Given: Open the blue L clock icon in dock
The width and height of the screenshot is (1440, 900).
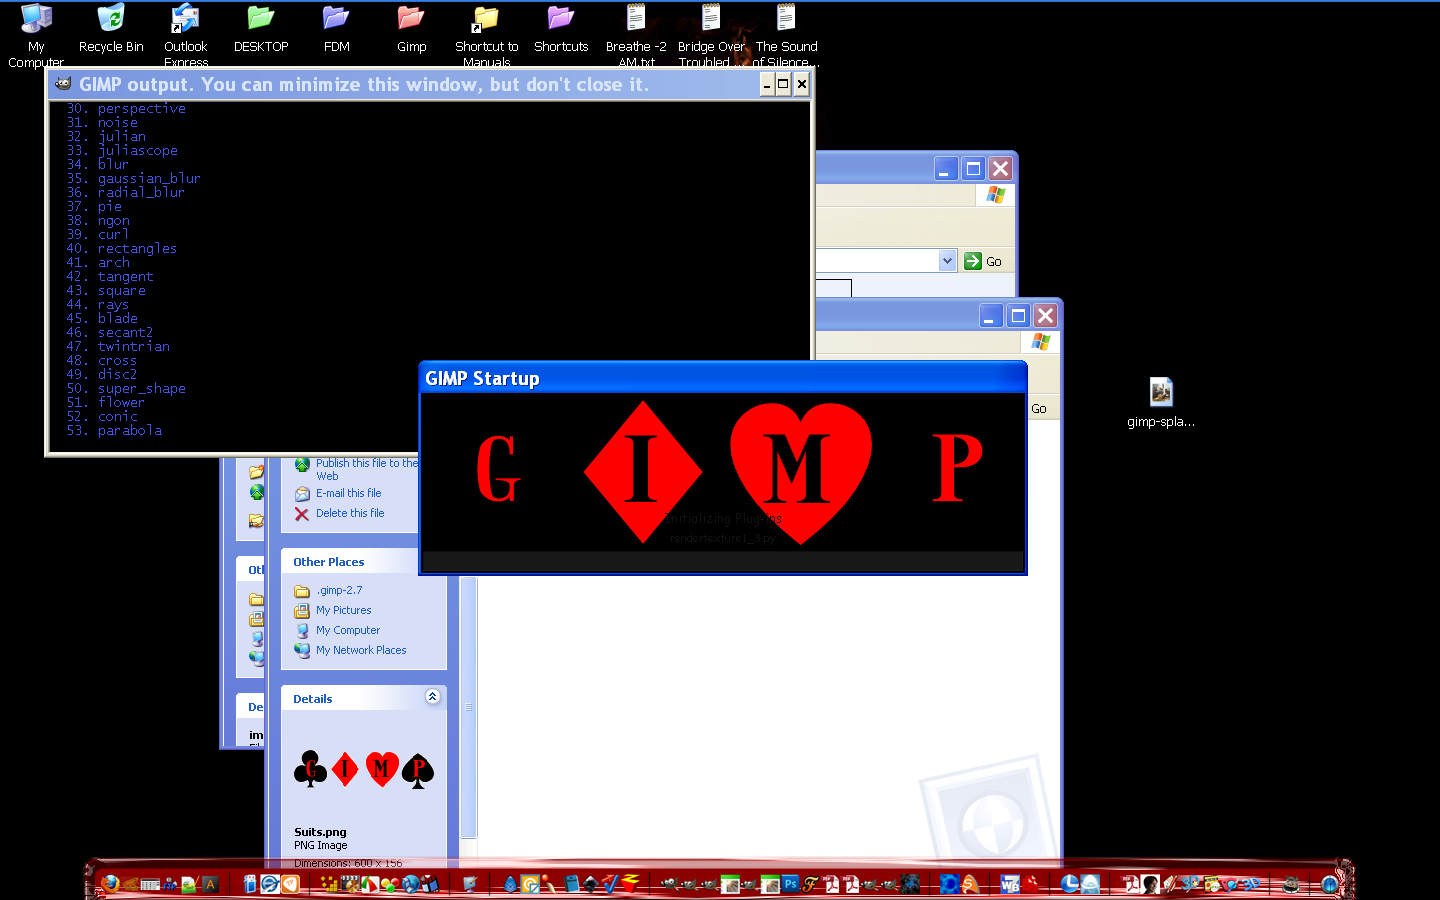Looking at the screenshot, I should 1069,884.
